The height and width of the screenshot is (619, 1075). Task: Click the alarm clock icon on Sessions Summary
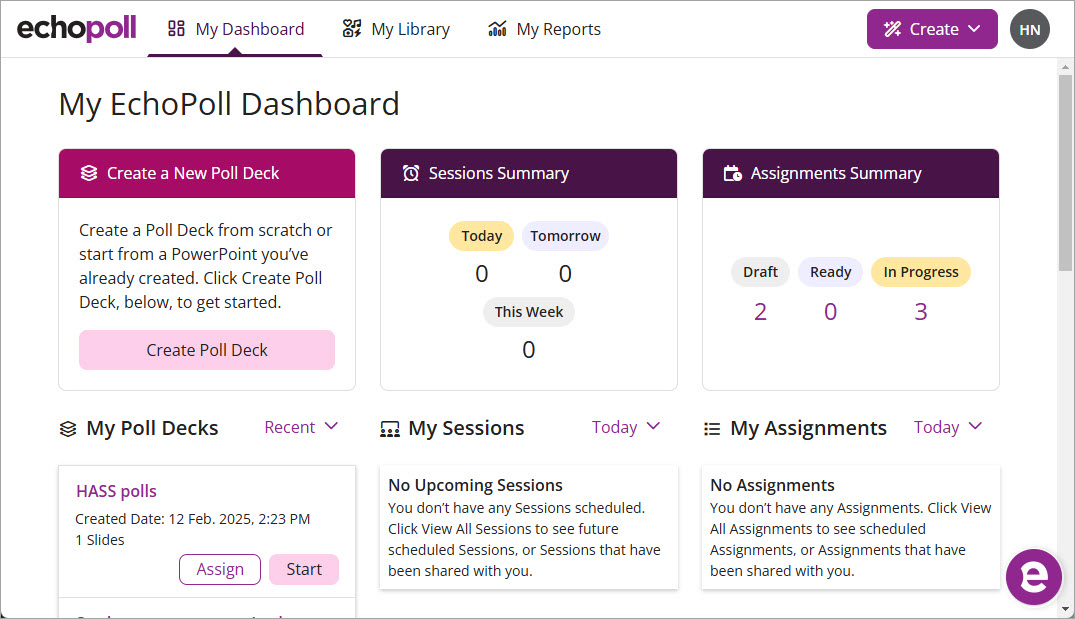pyautogui.click(x=410, y=172)
